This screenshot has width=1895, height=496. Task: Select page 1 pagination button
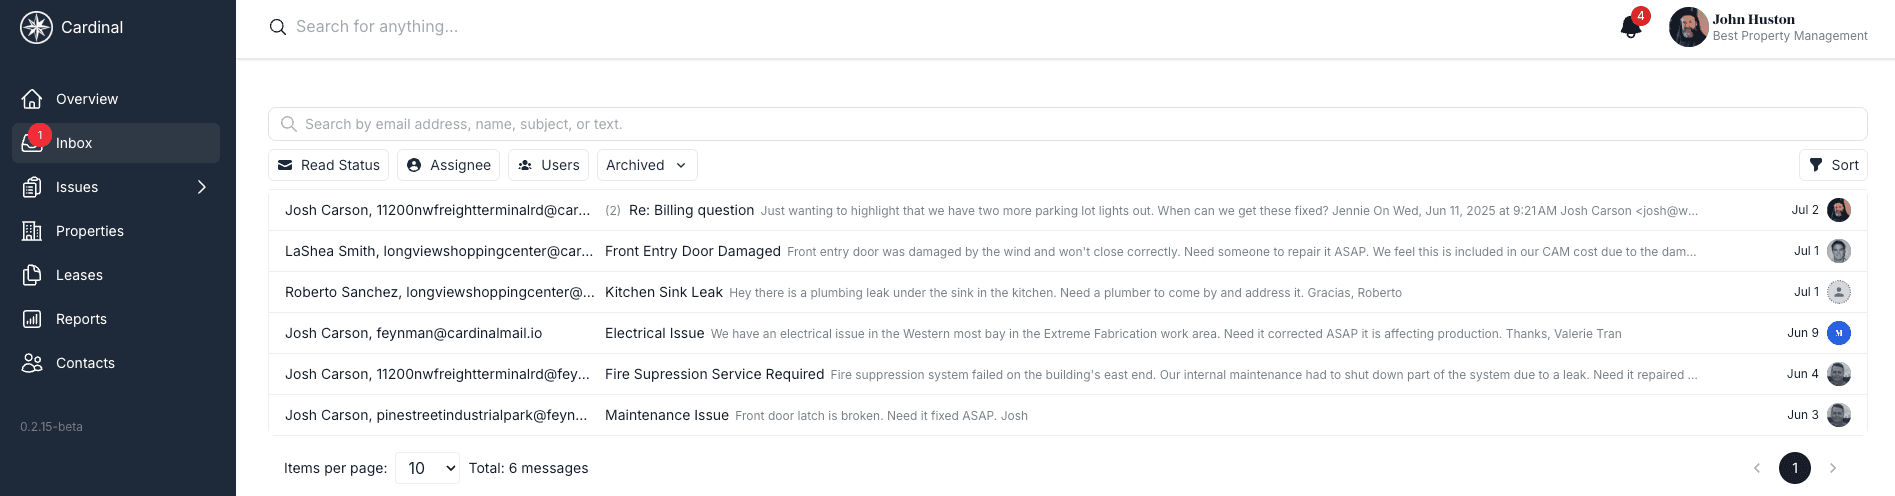(1795, 468)
